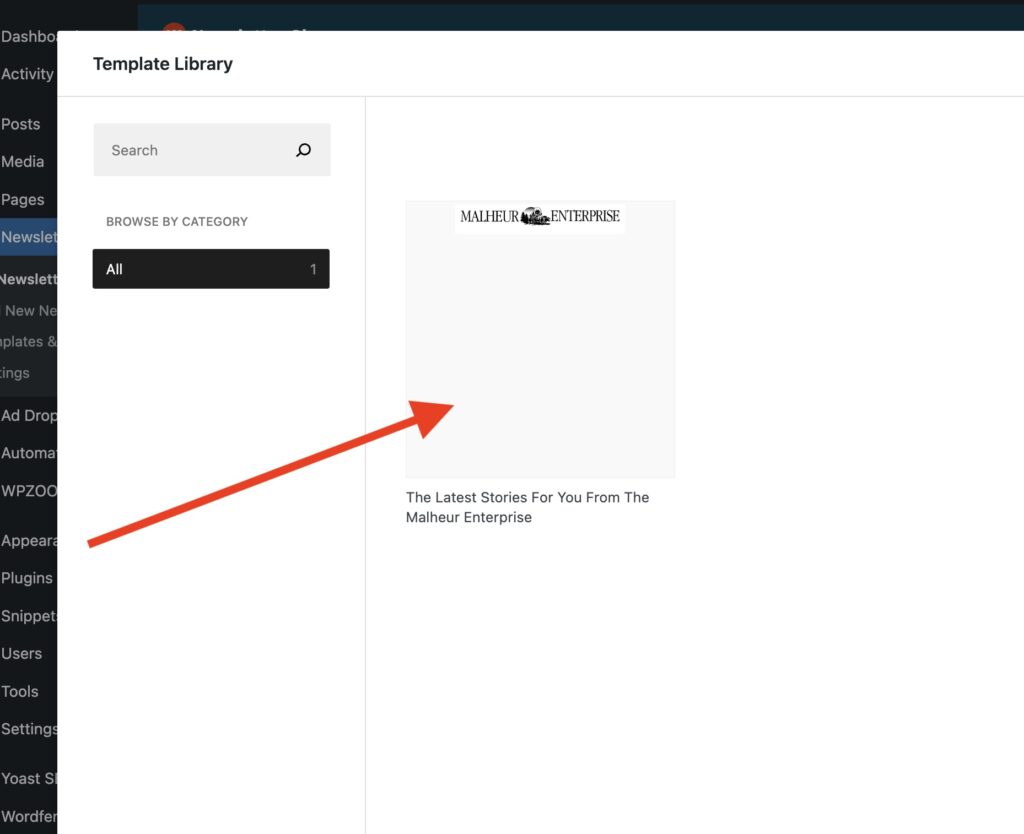The image size is (1024, 834).
Task: Go to Dashboard in the sidebar
Action: pos(29,37)
